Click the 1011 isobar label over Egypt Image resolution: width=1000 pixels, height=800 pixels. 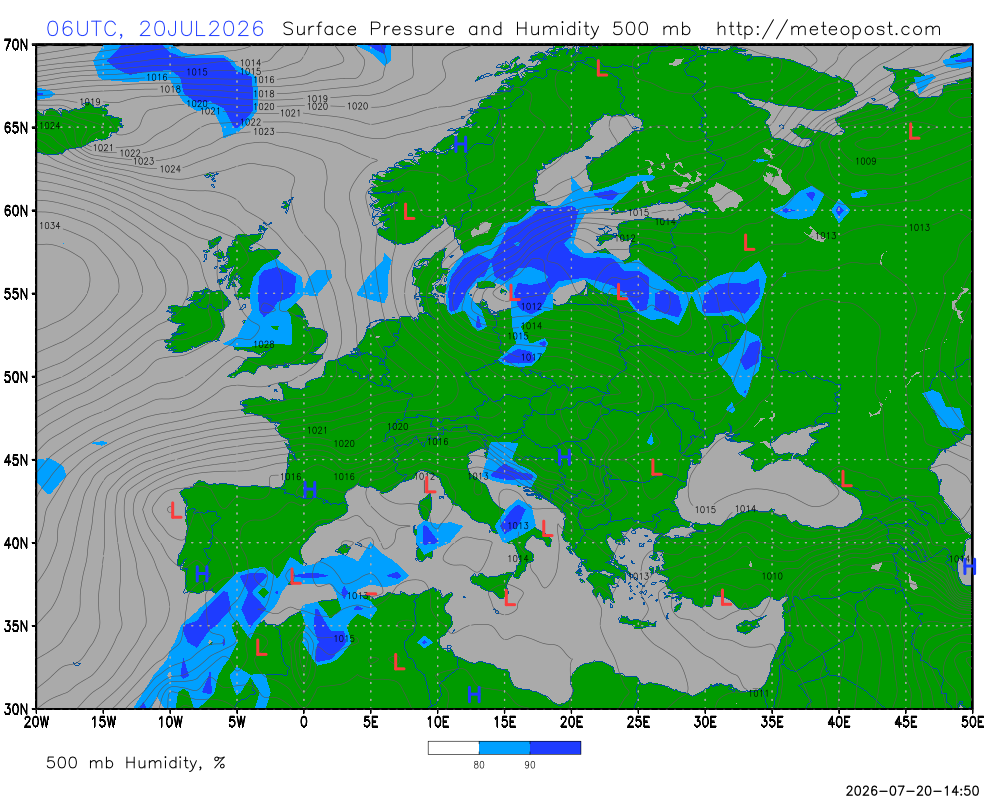758,693
